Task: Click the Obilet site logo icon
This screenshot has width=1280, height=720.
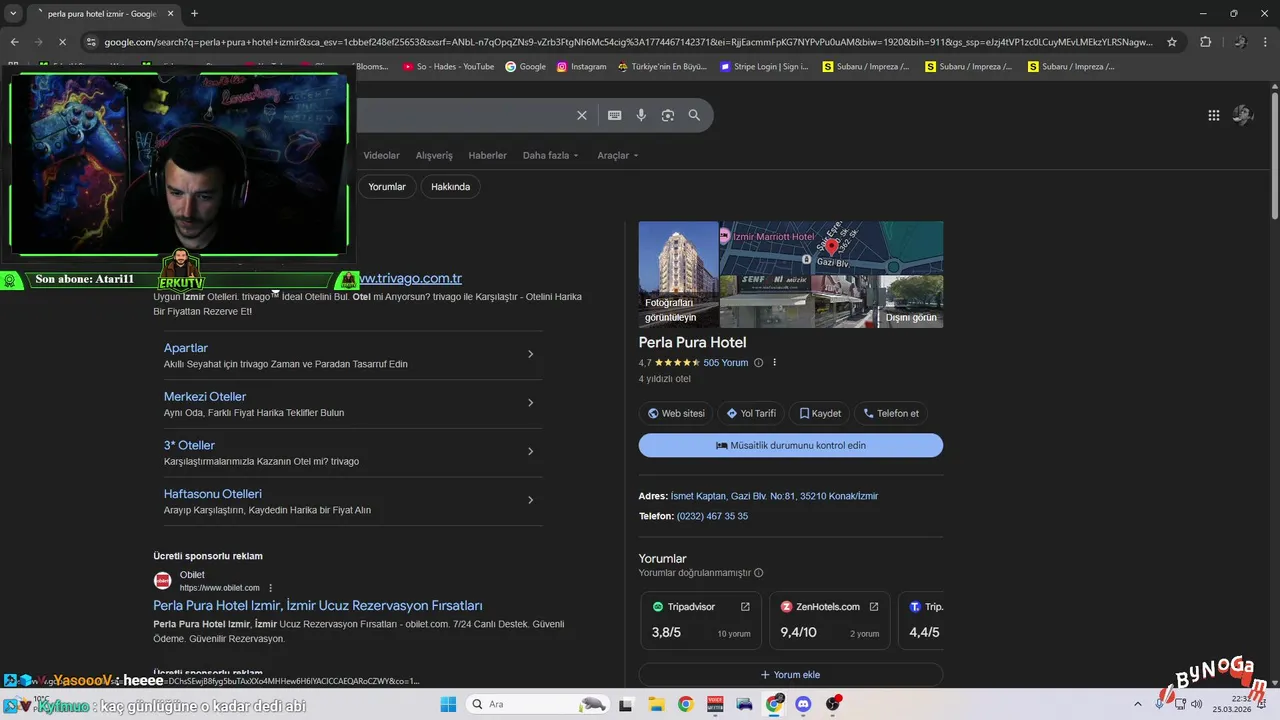Action: click(x=162, y=581)
